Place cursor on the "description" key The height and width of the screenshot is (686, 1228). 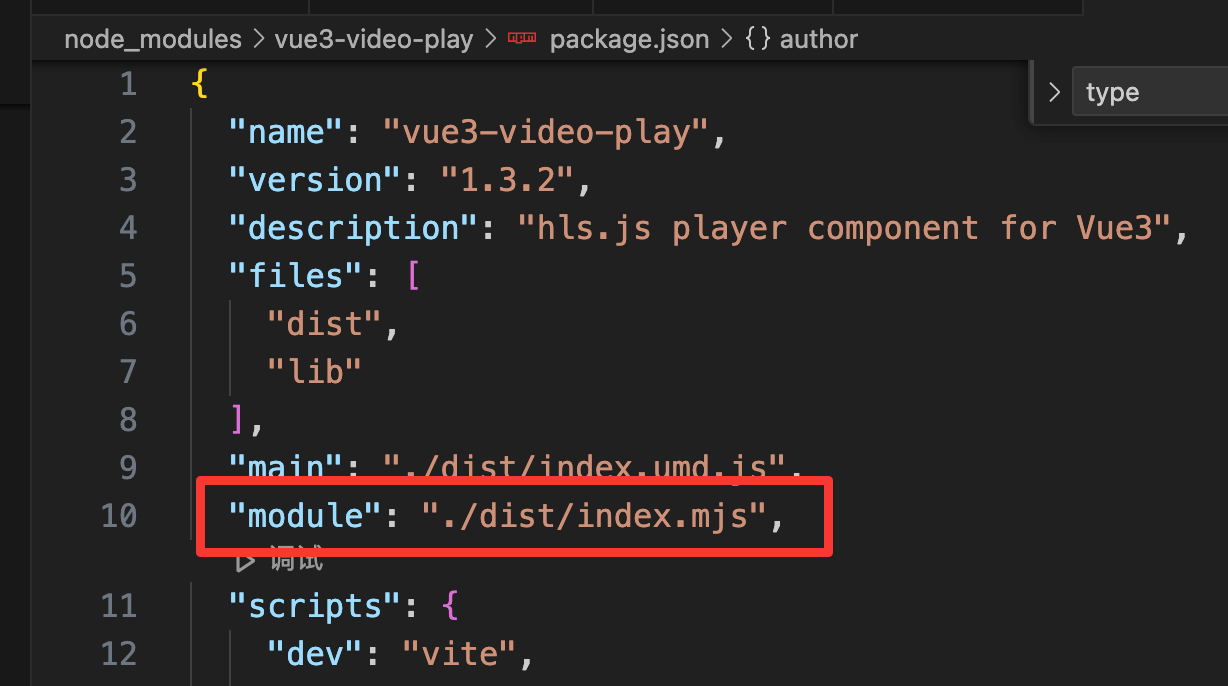[354, 228]
